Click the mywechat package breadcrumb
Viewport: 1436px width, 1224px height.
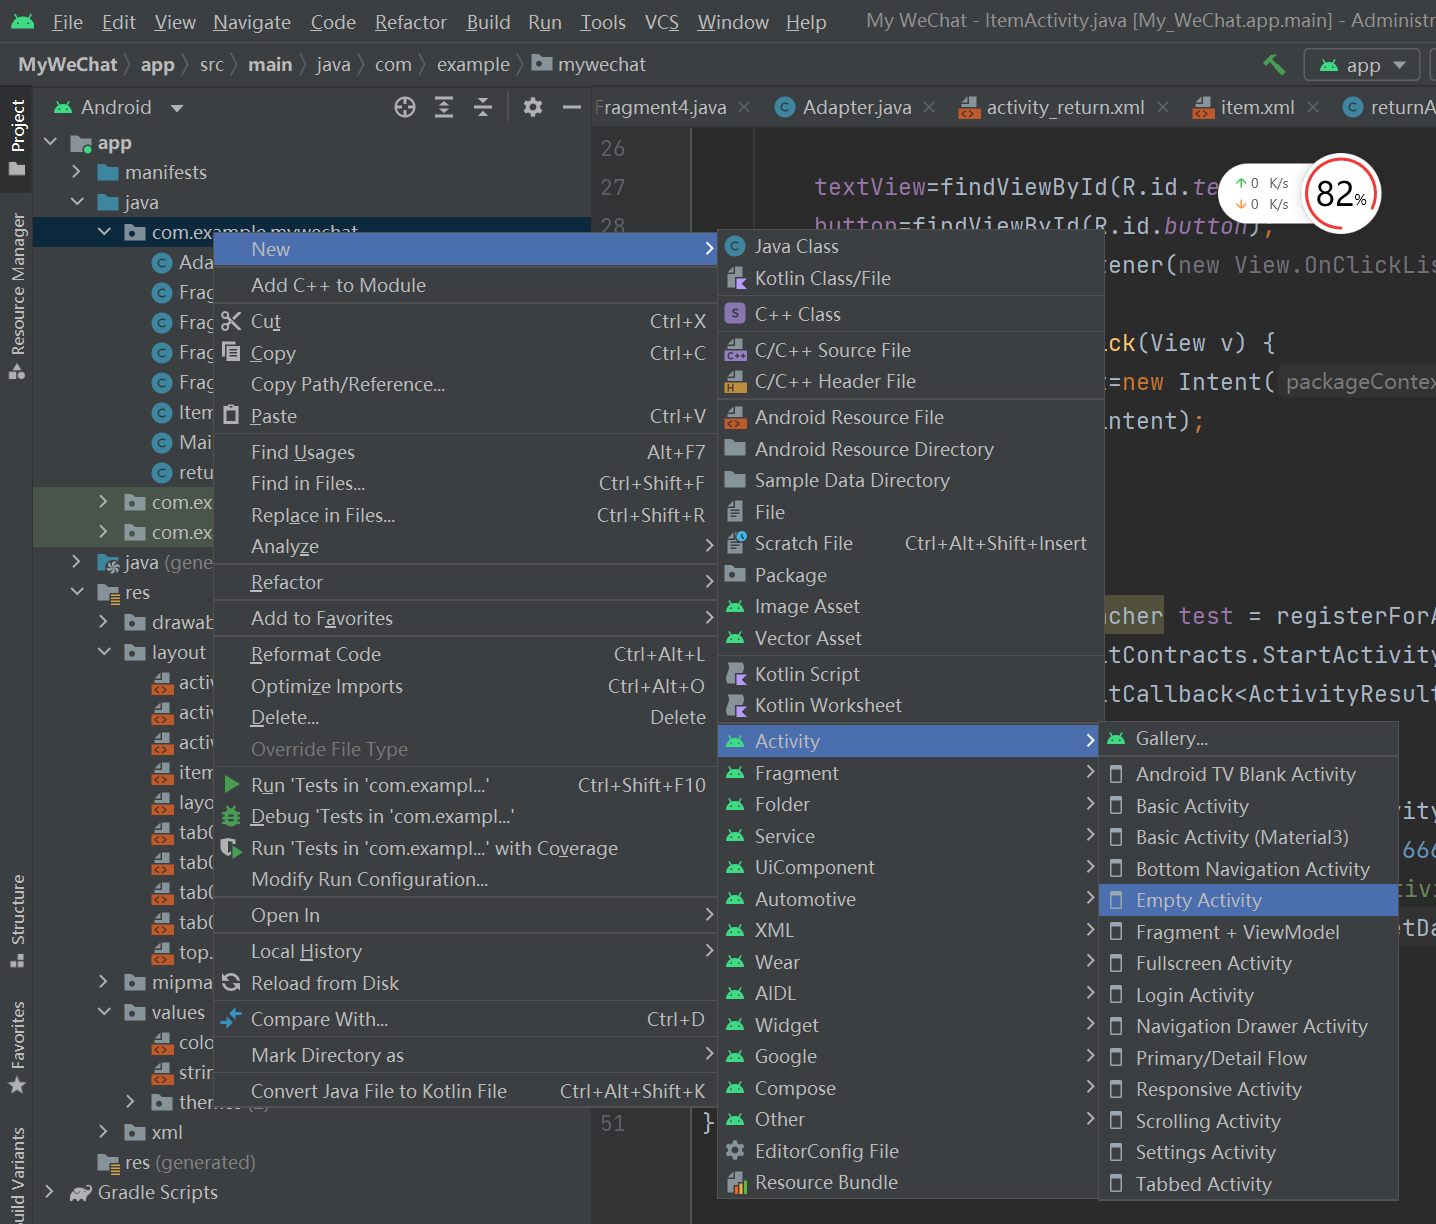click(x=589, y=65)
